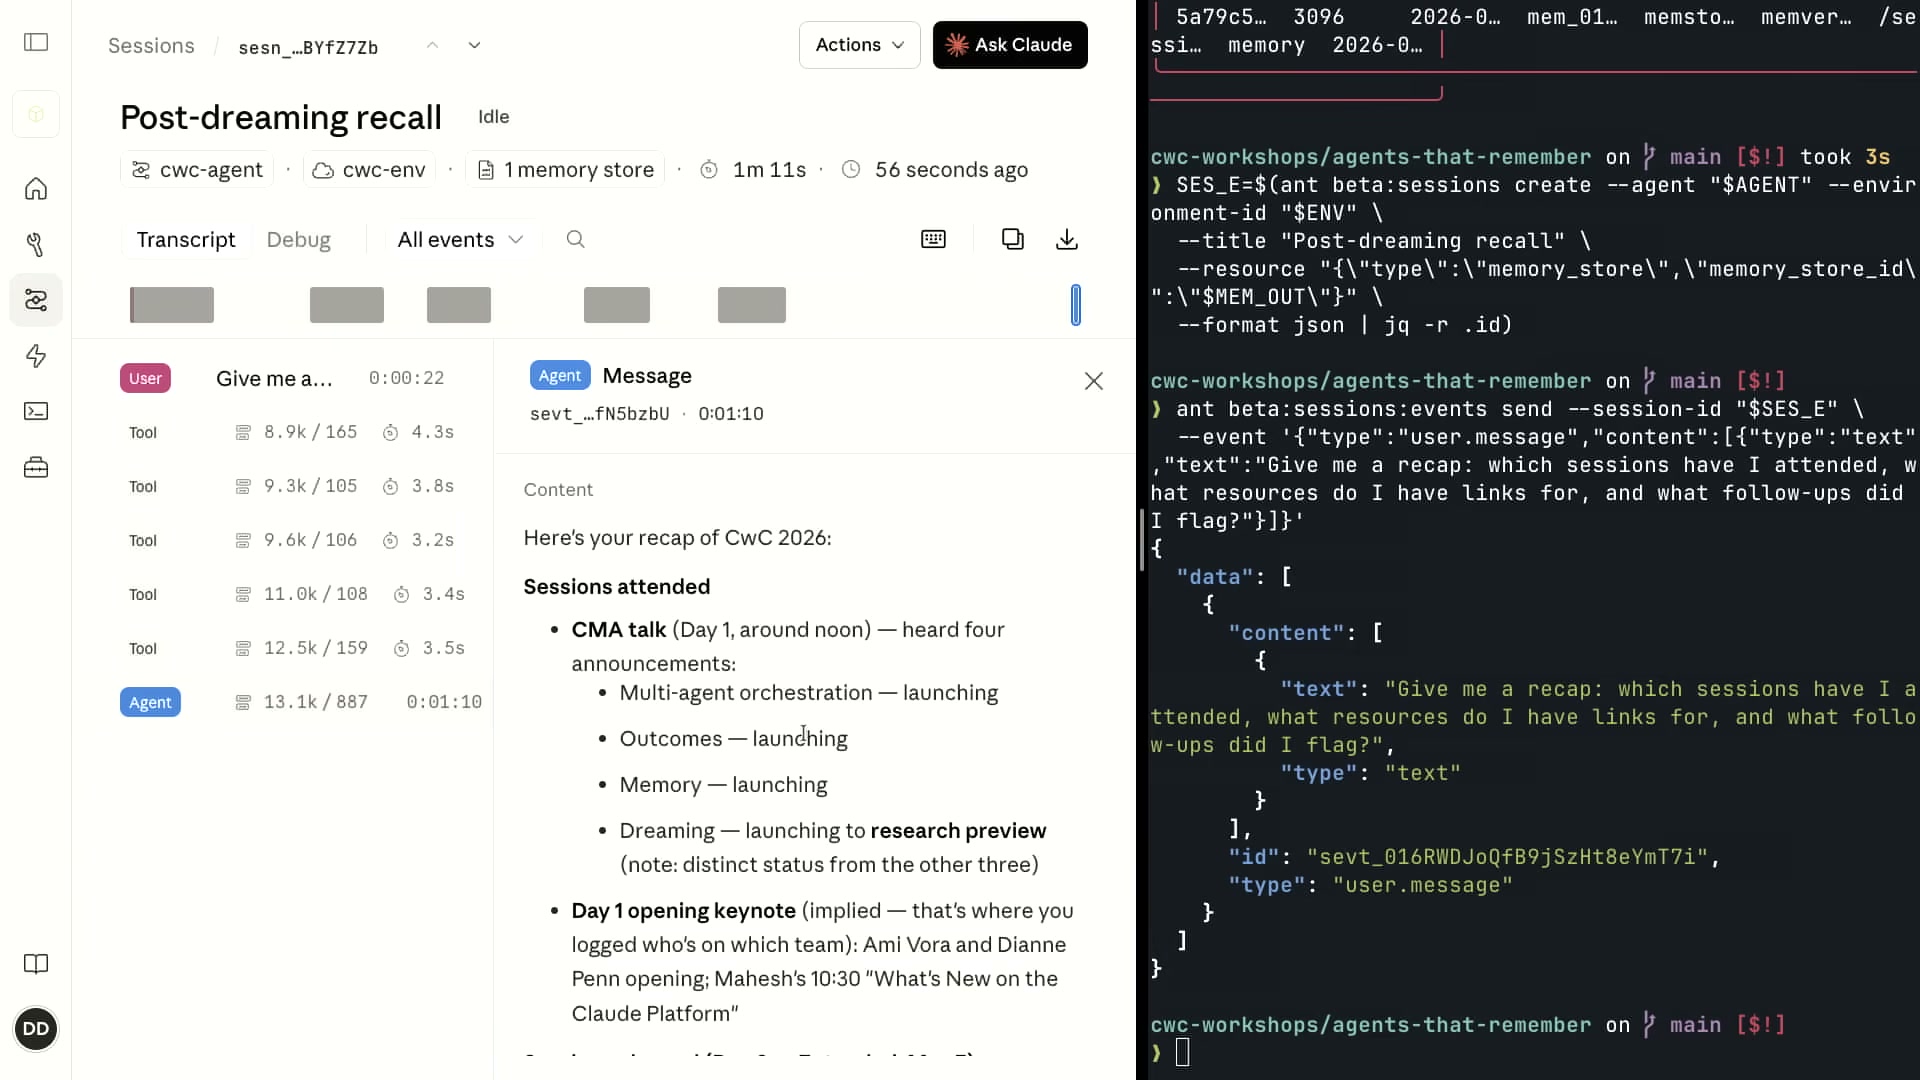
Task: Select the first gray timeline block
Action: click(x=172, y=305)
